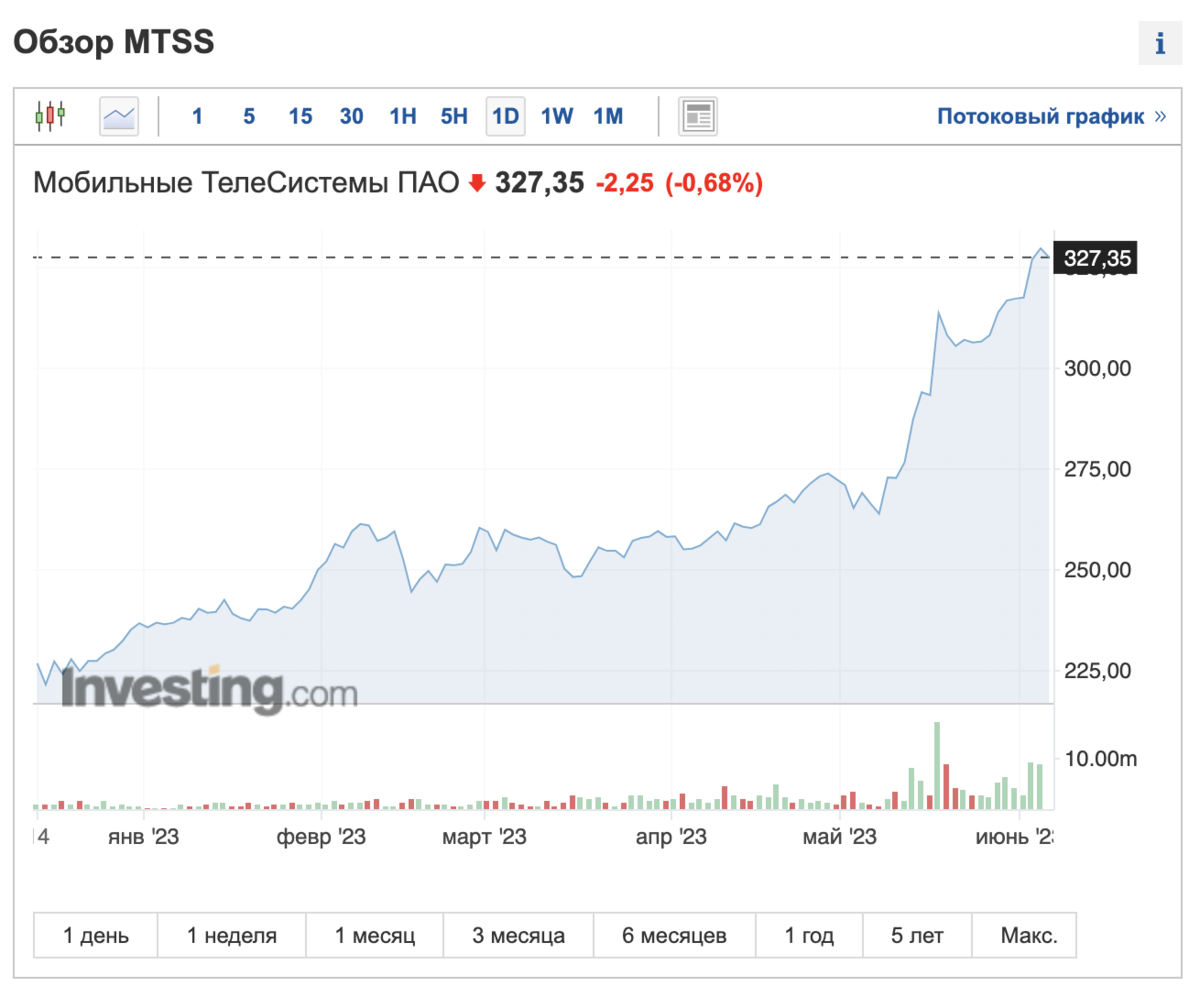
Task: Click the current price label 327,35 on axis
Action: tap(1097, 259)
